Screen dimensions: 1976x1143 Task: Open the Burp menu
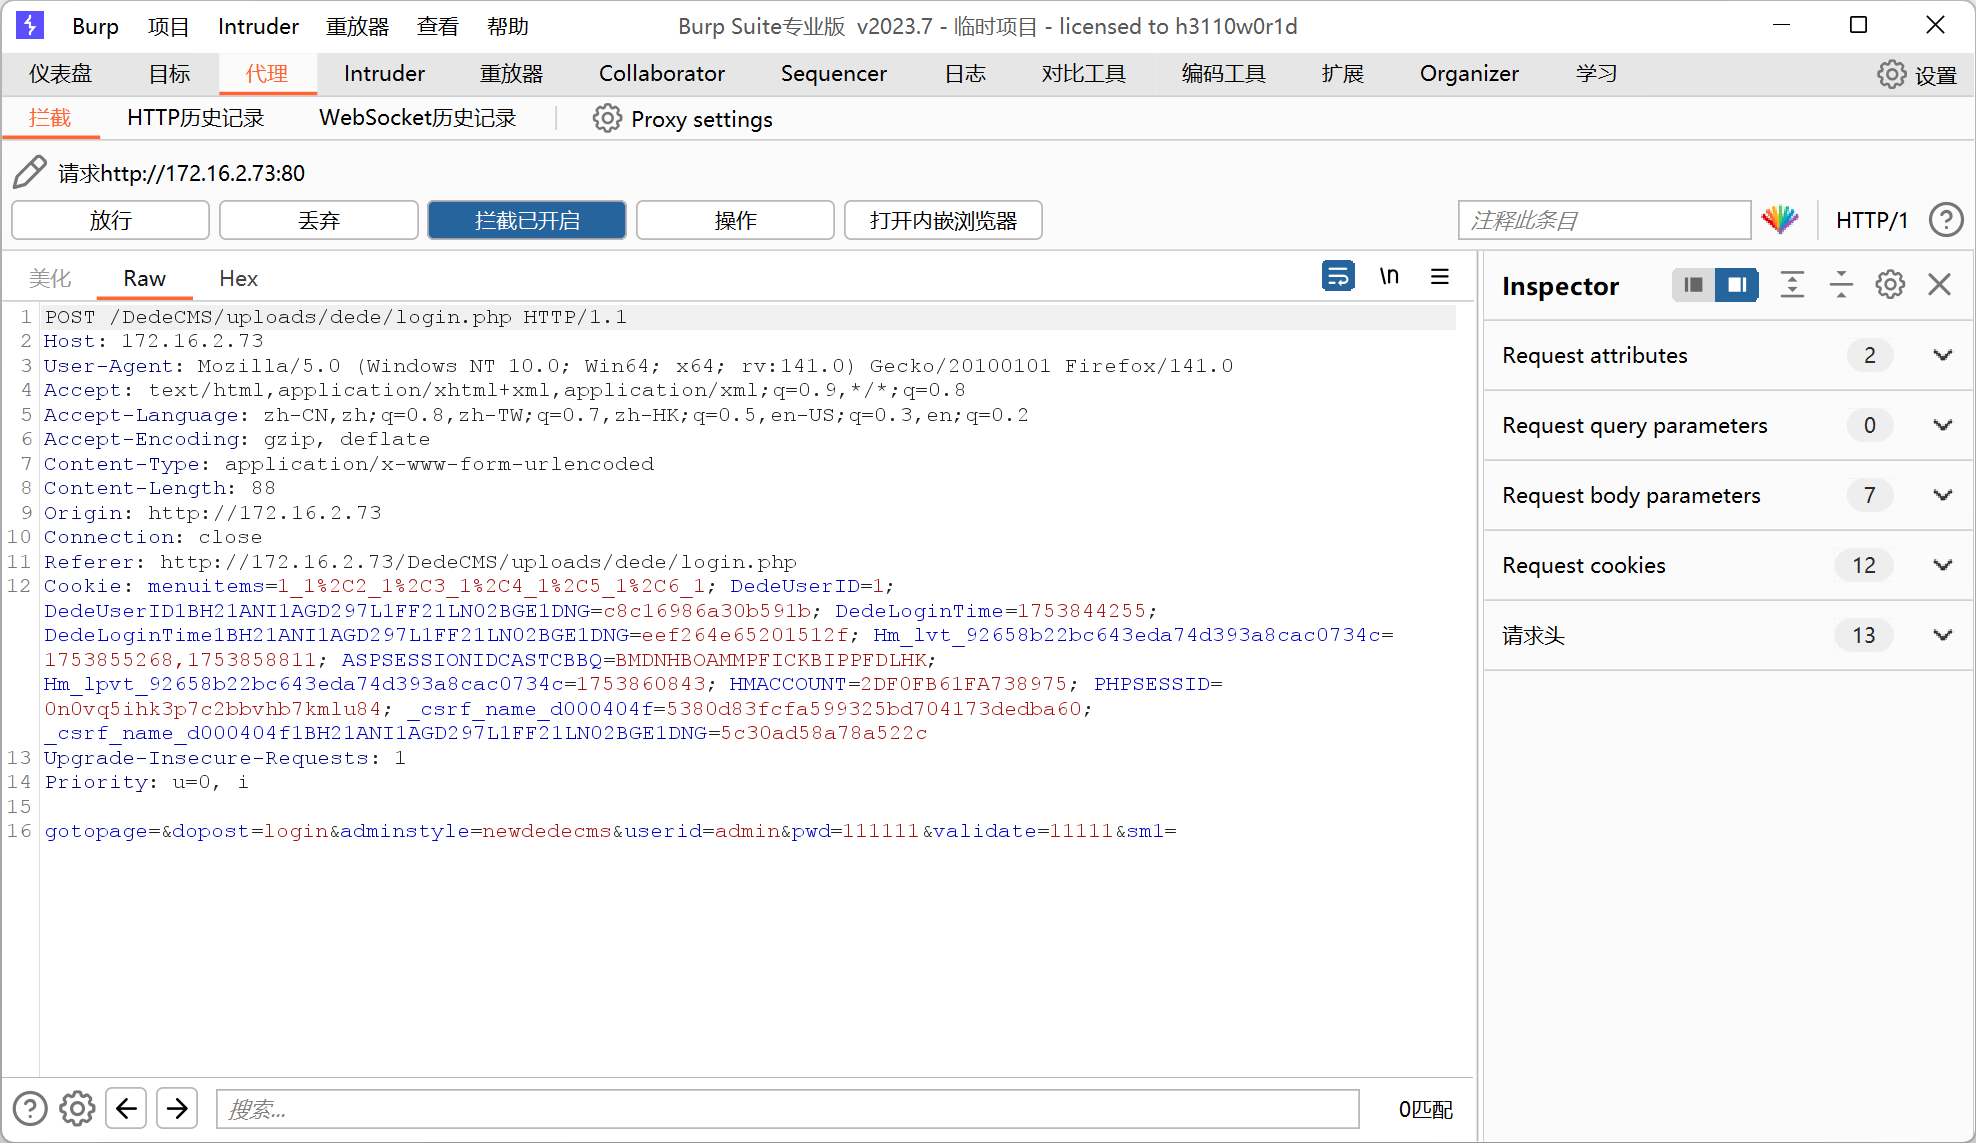[x=96, y=26]
